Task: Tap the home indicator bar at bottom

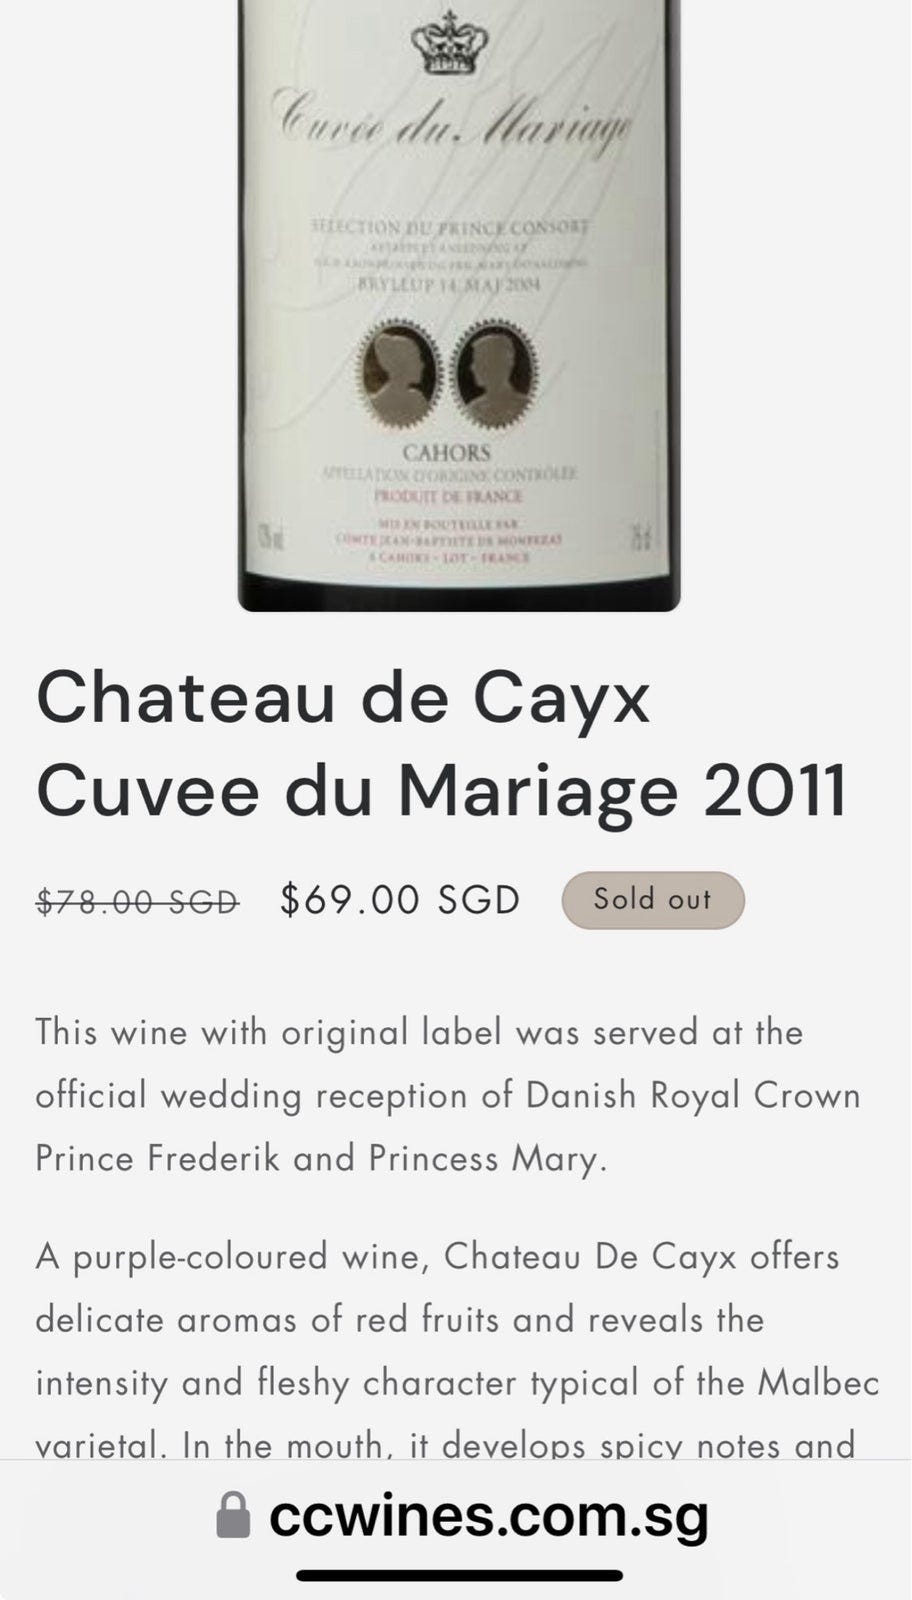Action: pyautogui.click(x=459, y=1575)
